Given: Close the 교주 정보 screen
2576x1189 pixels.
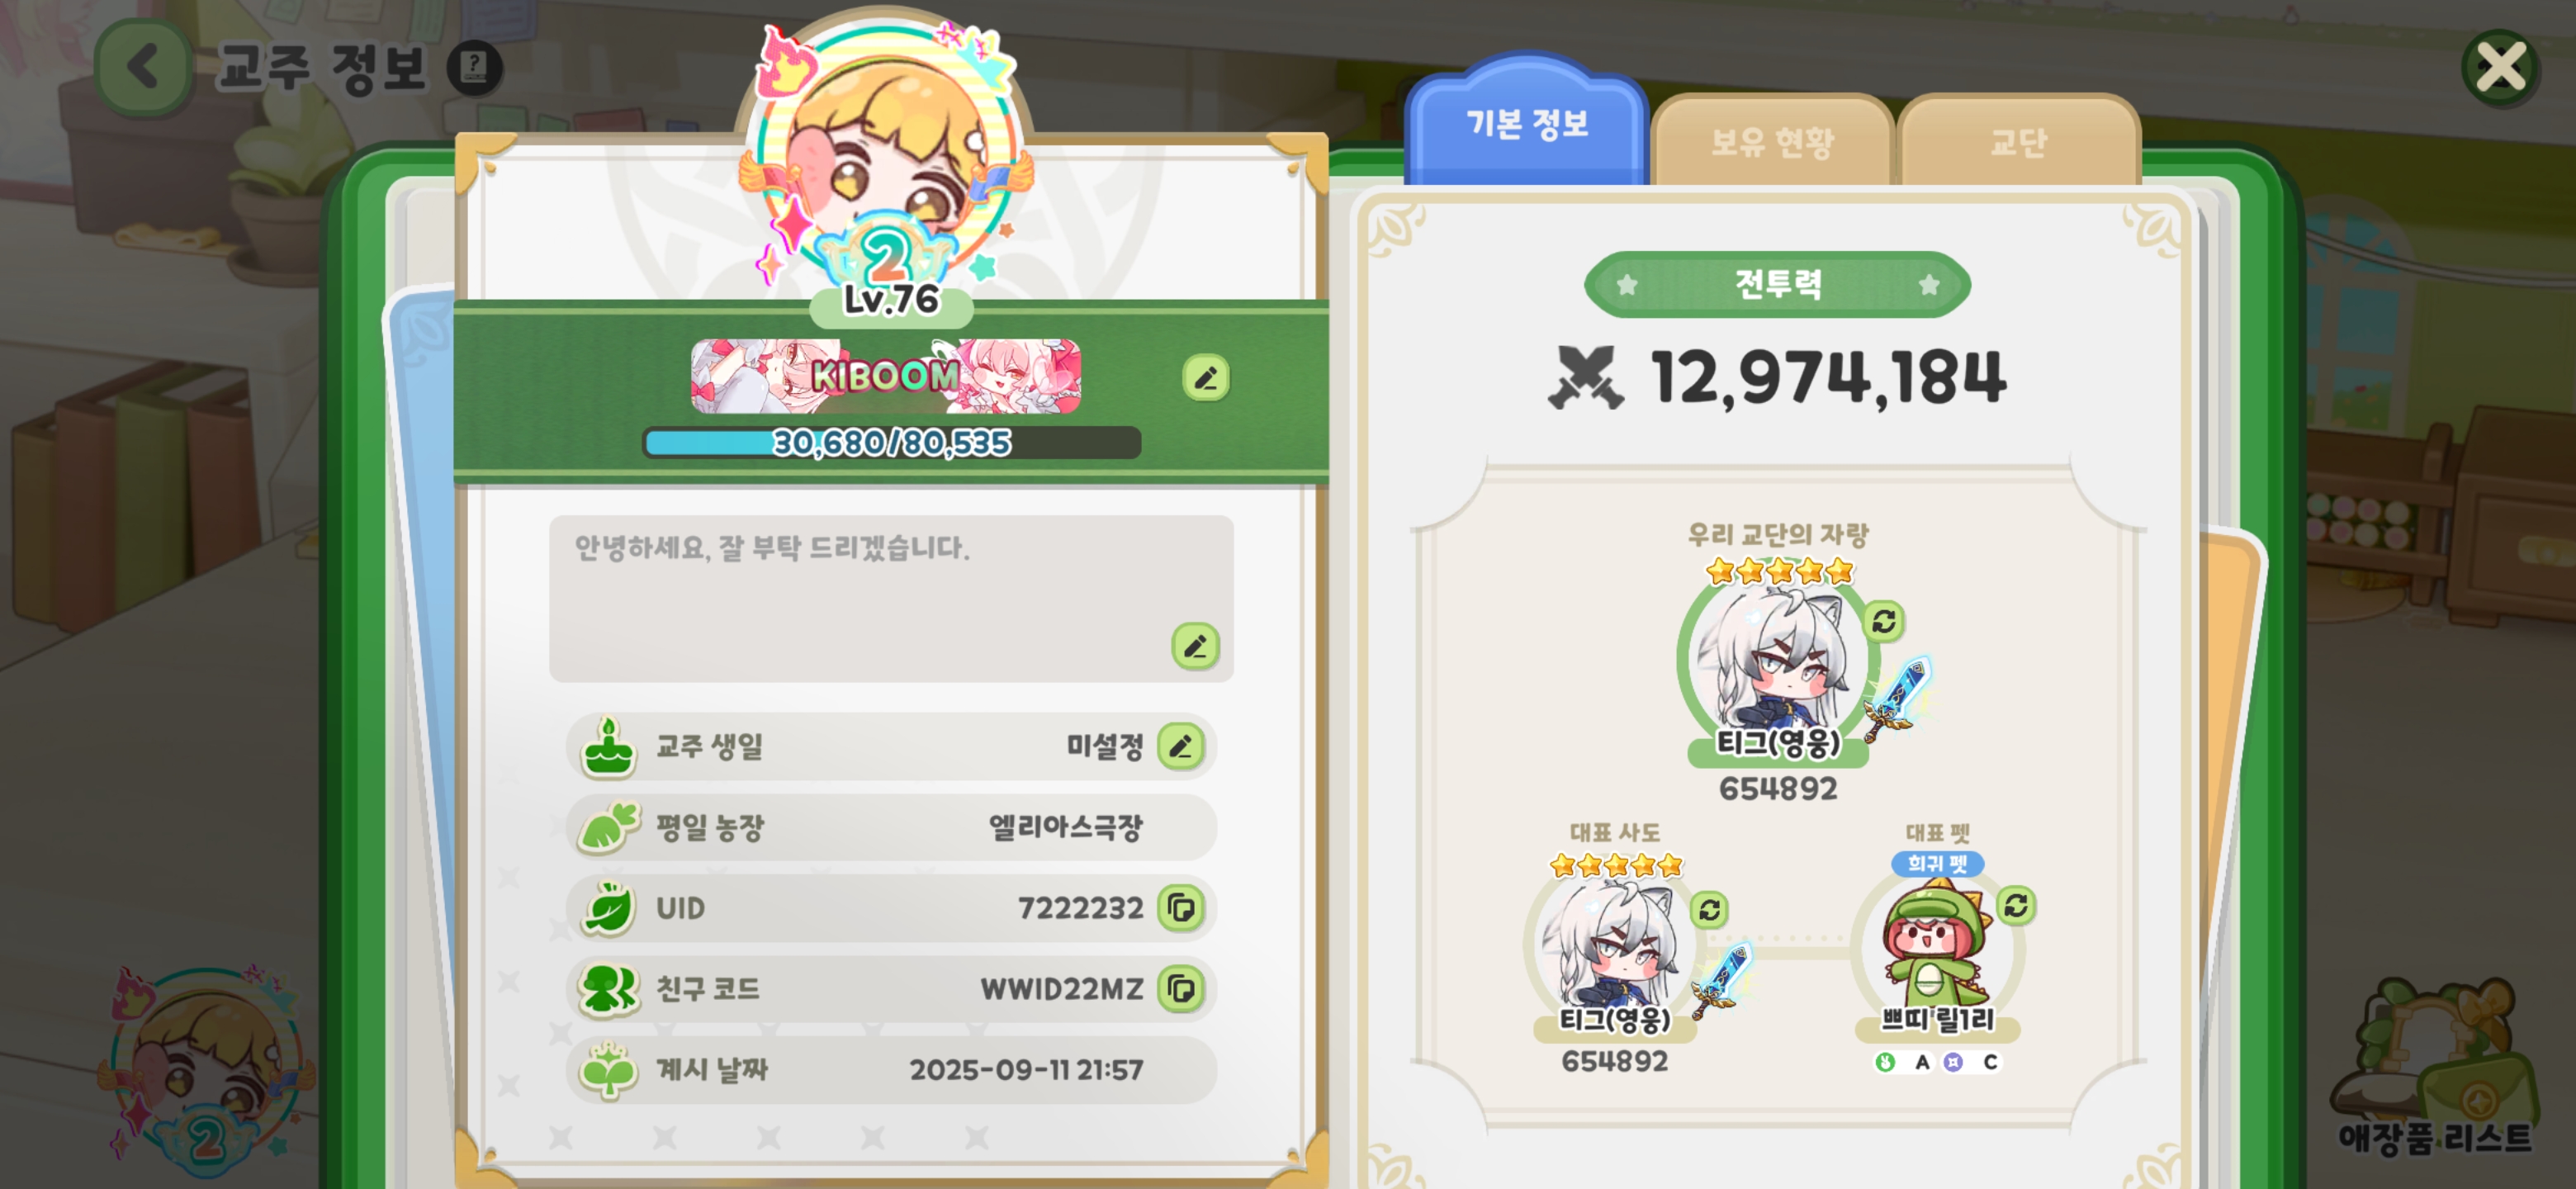Looking at the screenshot, I should pos(2500,67).
